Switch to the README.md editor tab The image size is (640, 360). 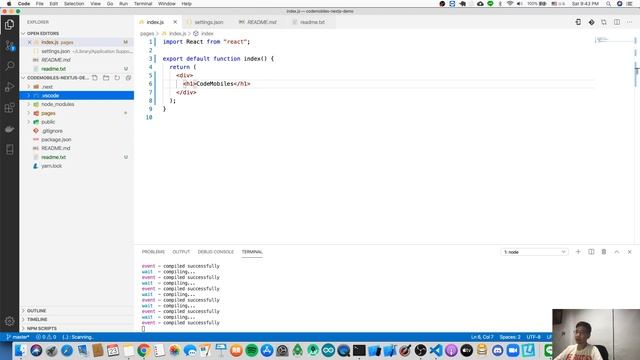pos(261,22)
